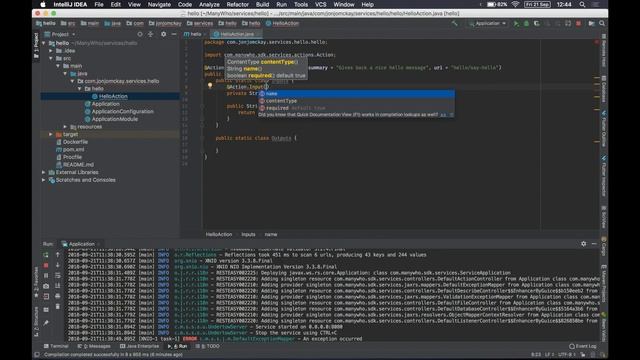
Task: Click the yellow intention lightbulb in editor
Action: point(210,86)
